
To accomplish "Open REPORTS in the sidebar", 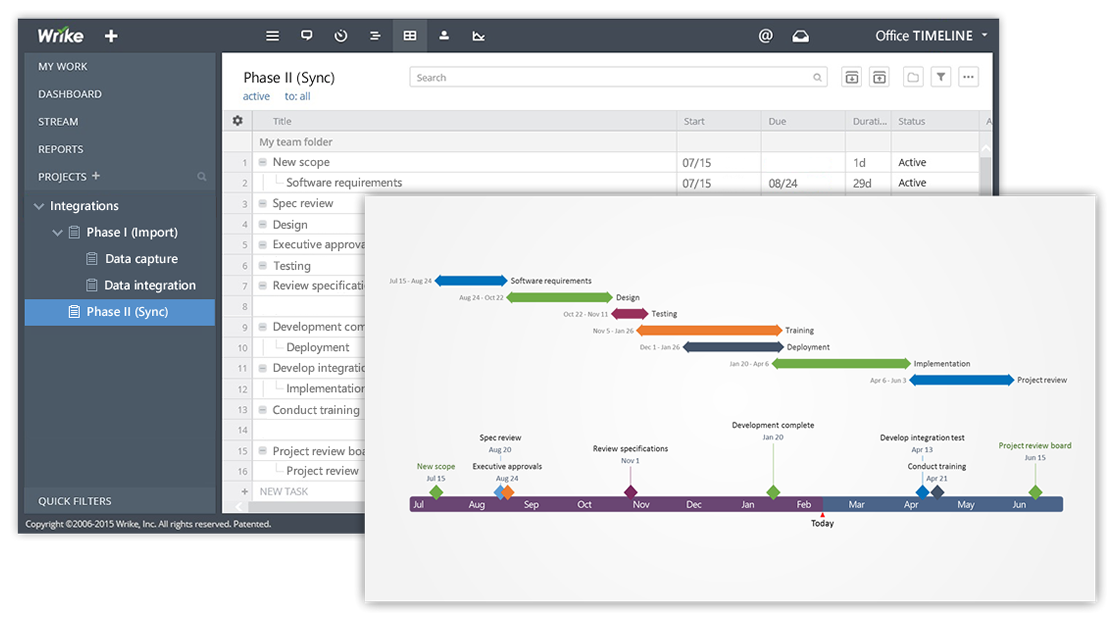I will coord(61,149).
